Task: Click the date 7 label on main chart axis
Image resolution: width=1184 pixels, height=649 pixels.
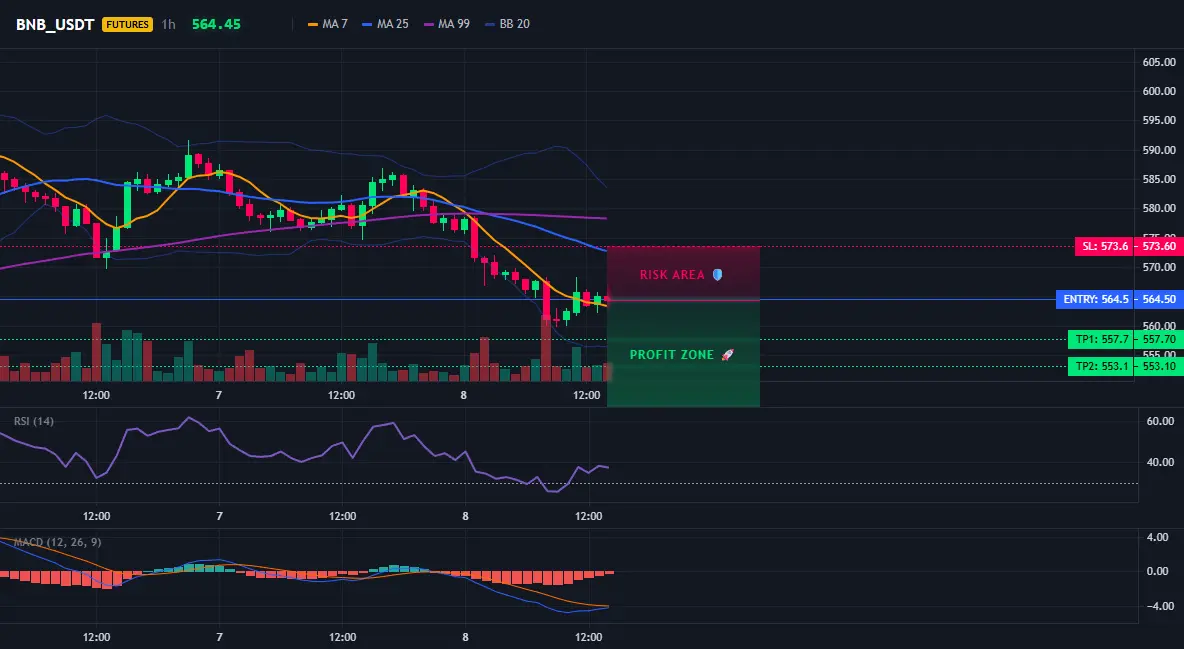Action: coord(219,395)
